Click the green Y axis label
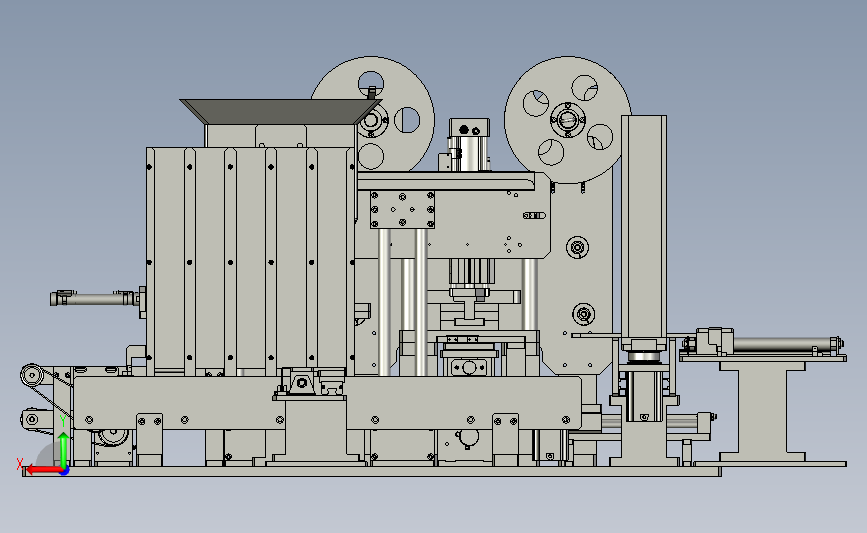The height and width of the screenshot is (533, 867). 63,422
